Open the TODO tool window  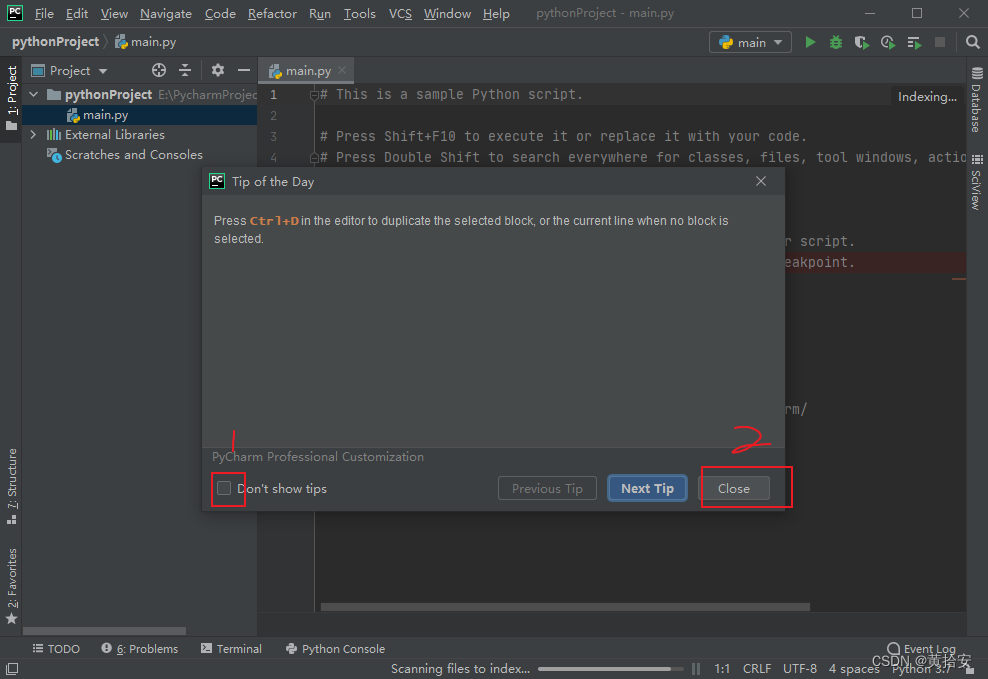[x=56, y=649]
